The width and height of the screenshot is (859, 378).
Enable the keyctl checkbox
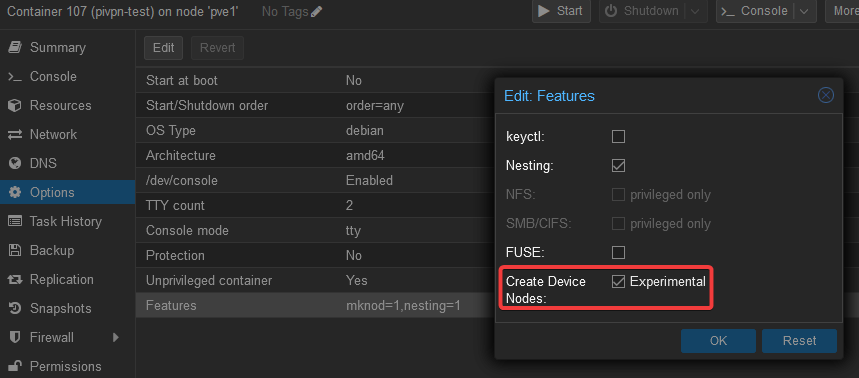click(x=618, y=136)
